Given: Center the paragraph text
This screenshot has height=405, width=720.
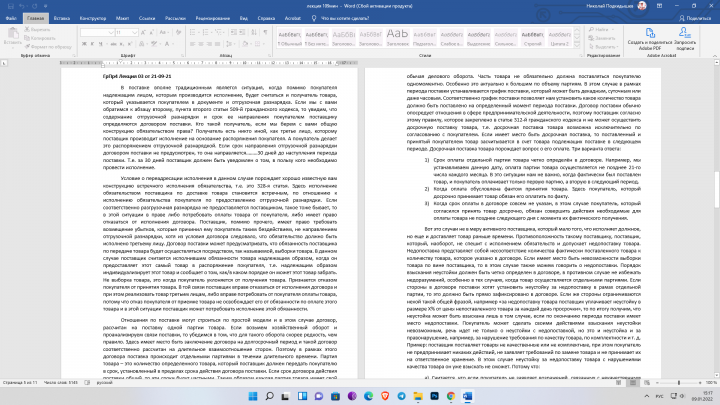Looking at the screenshot, I should (x=201, y=44).
